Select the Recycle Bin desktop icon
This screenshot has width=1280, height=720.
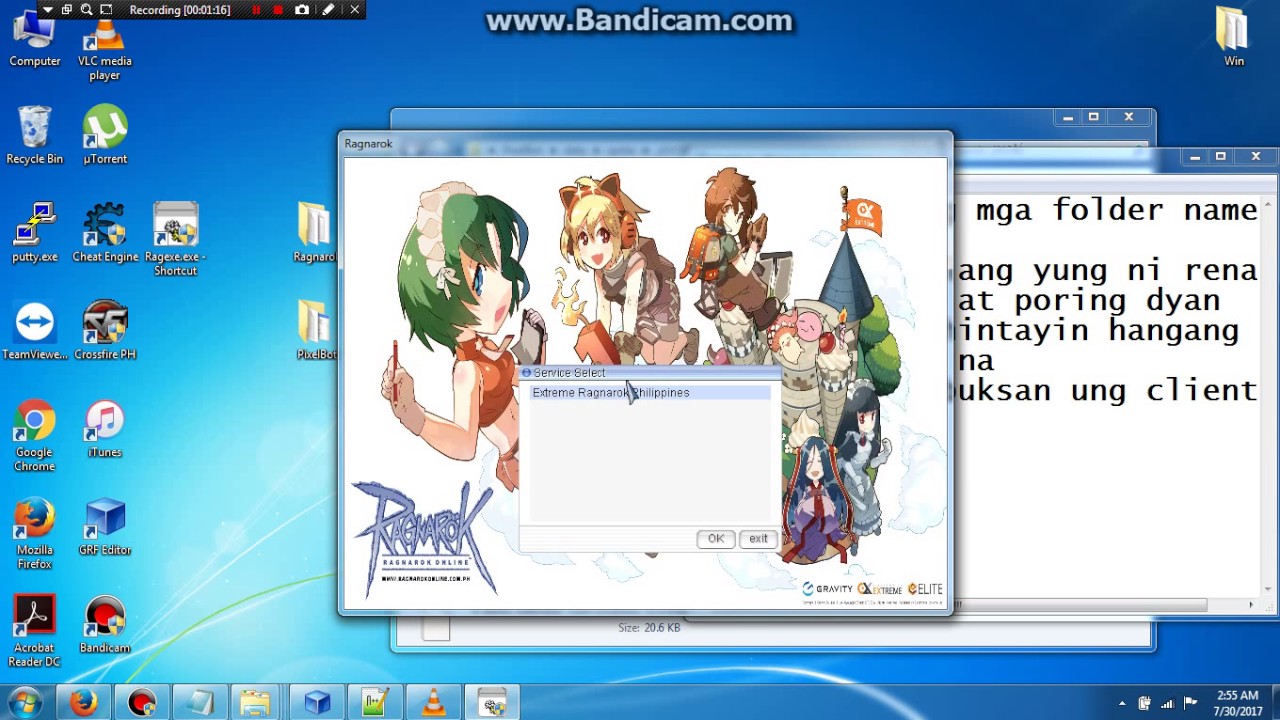tap(35, 135)
